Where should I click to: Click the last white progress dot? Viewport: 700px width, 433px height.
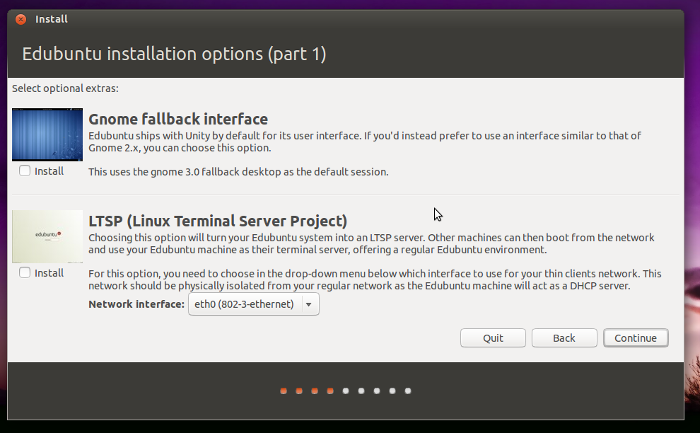[408, 391]
